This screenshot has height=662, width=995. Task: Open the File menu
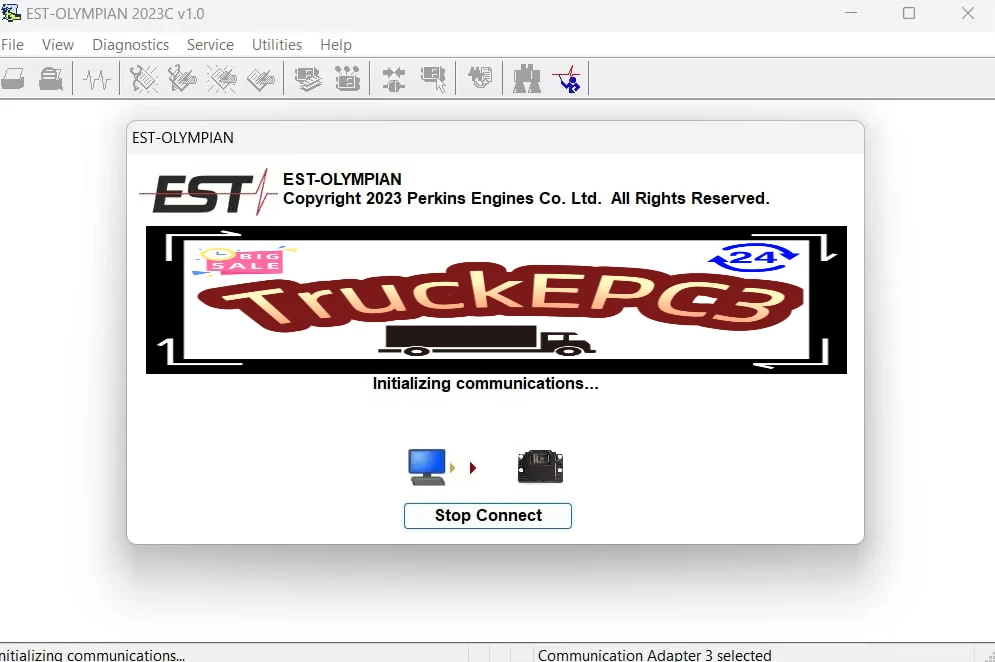tap(12, 44)
